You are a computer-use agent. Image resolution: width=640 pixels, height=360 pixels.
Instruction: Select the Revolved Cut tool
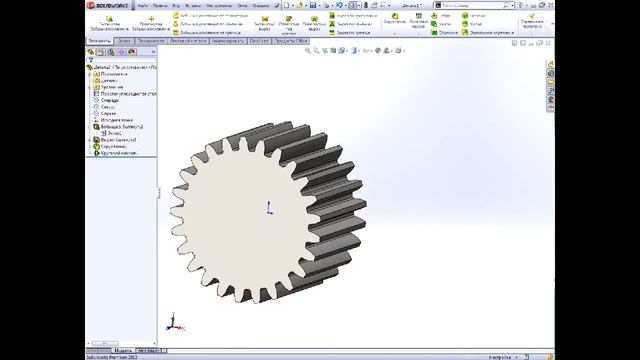(x=314, y=24)
